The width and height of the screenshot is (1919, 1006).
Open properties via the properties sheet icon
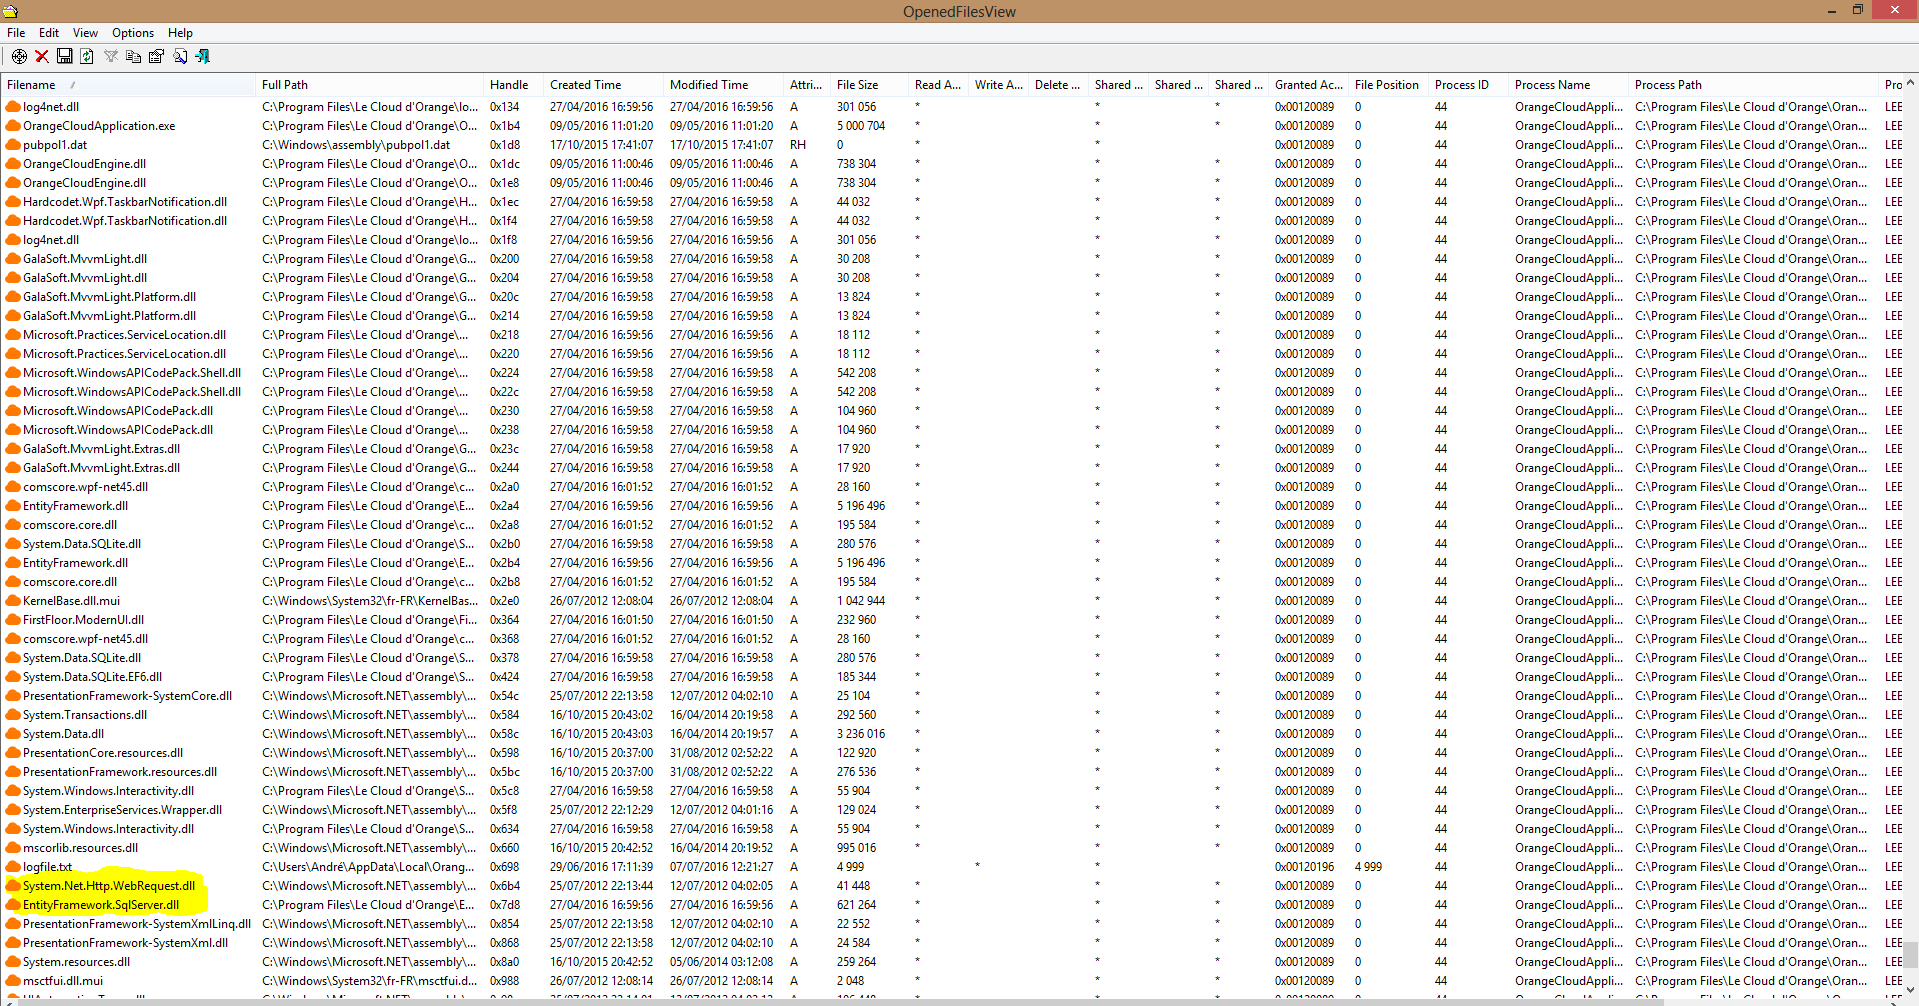[157, 56]
